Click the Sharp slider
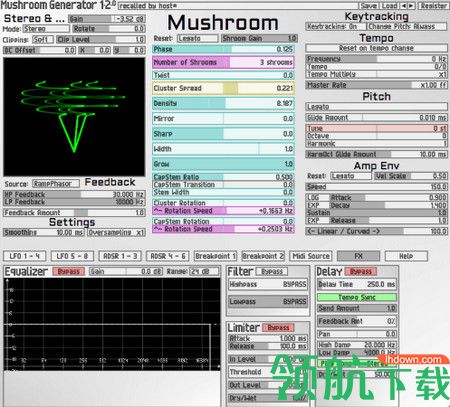 [x=223, y=134]
